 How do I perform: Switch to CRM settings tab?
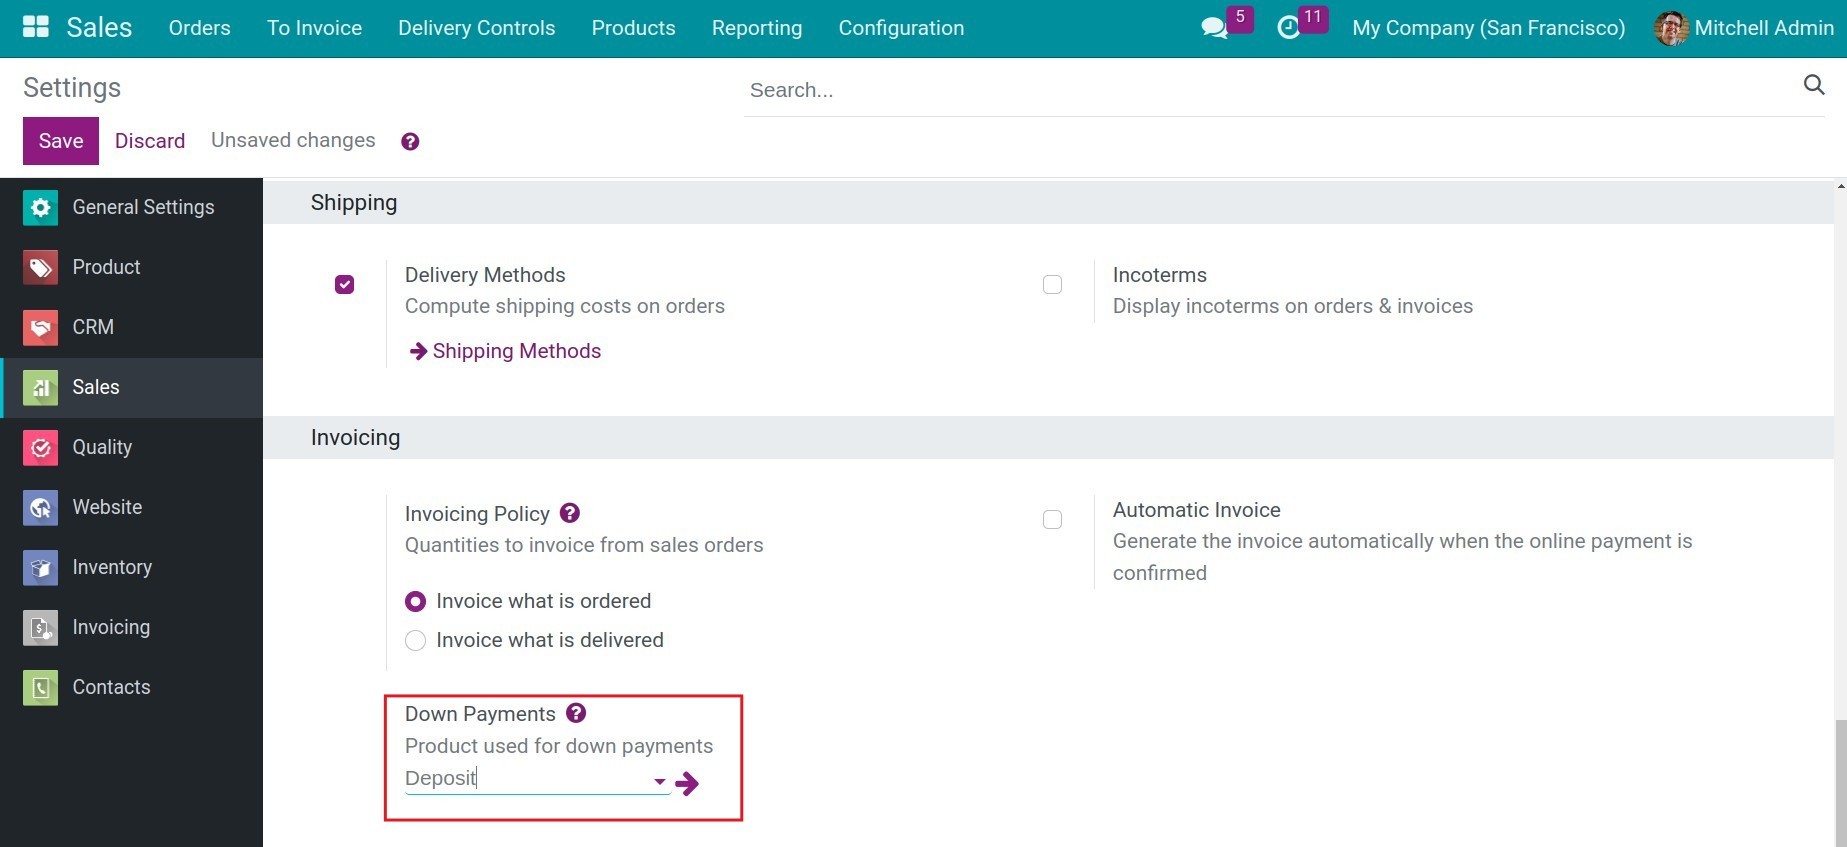(x=131, y=327)
